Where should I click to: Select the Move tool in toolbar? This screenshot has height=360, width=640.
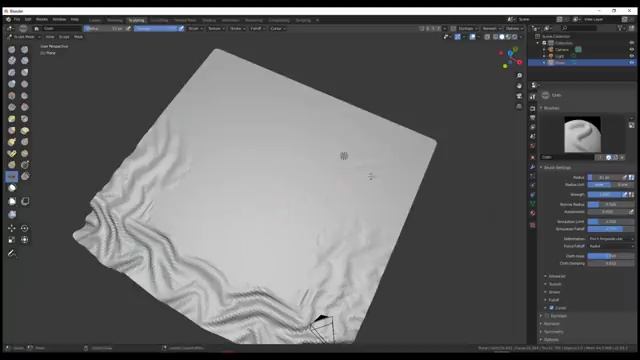12,228
